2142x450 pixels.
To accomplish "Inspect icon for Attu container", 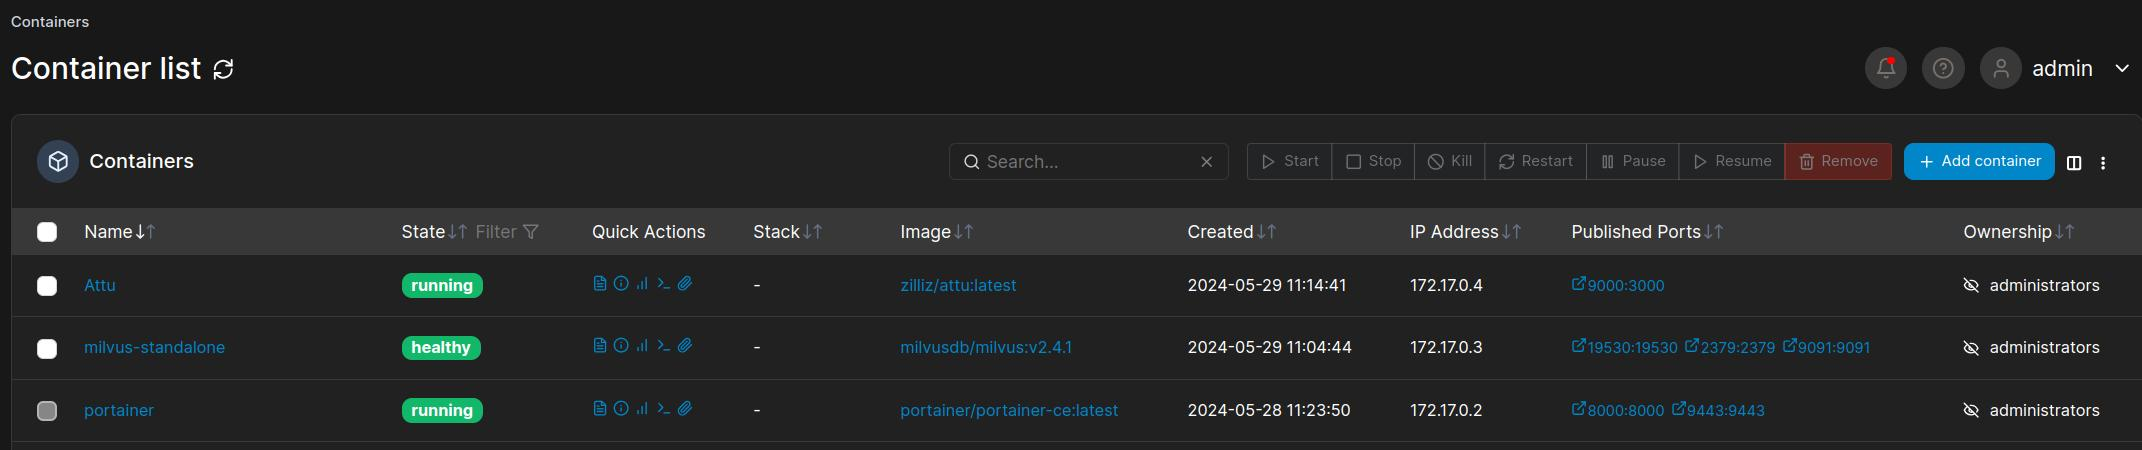I will pyautogui.click(x=621, y=284).
